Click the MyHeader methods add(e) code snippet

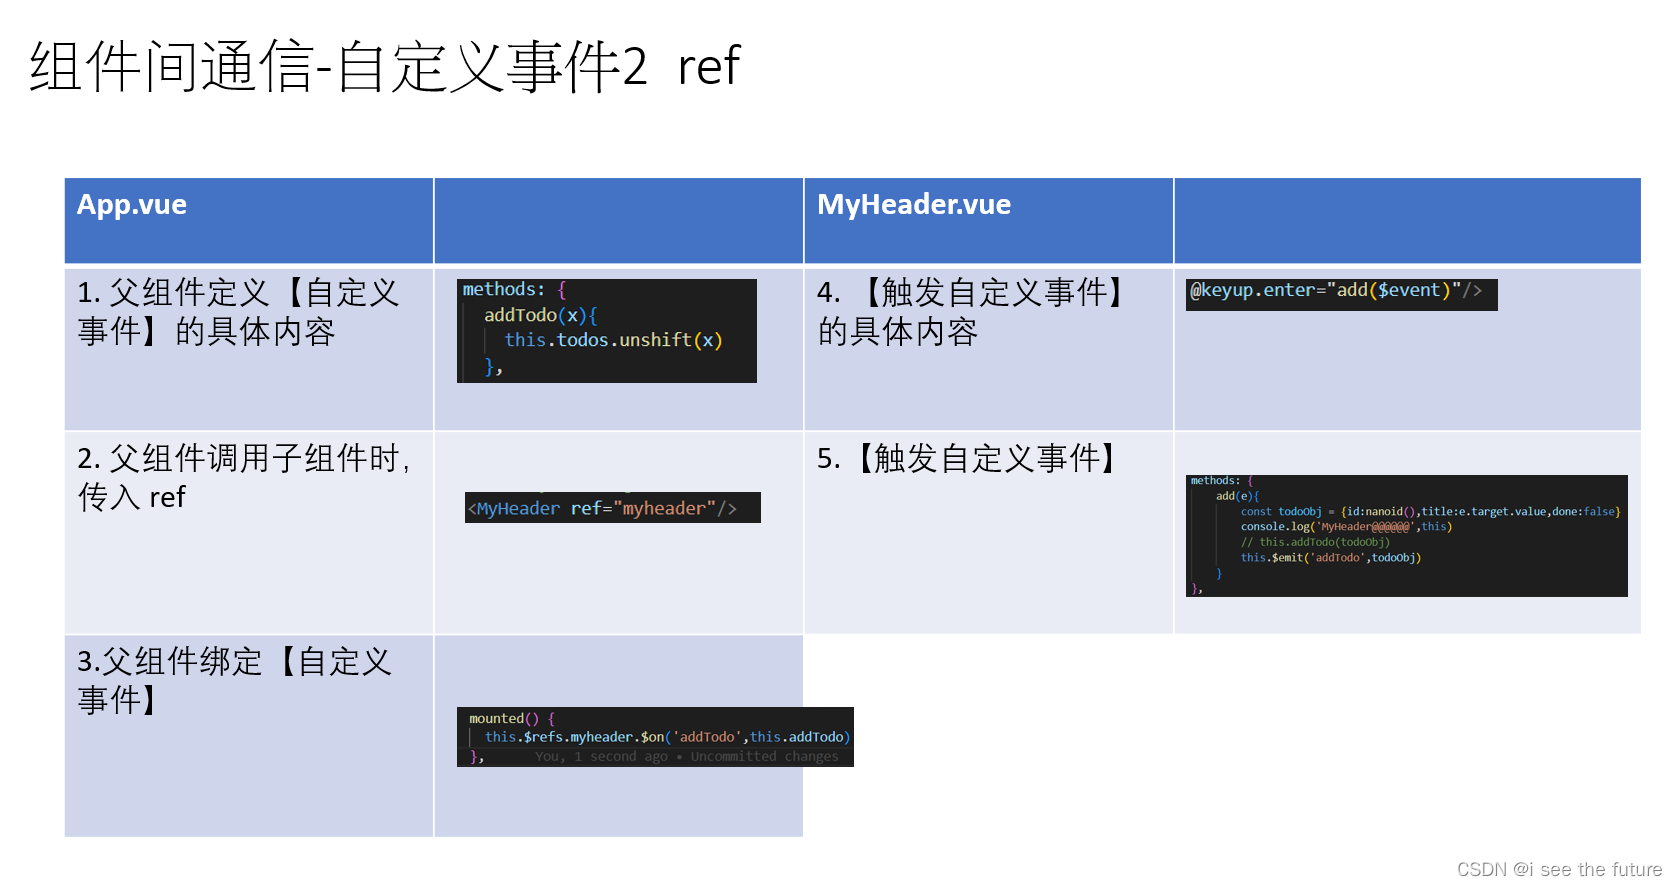pos(1407,536)
